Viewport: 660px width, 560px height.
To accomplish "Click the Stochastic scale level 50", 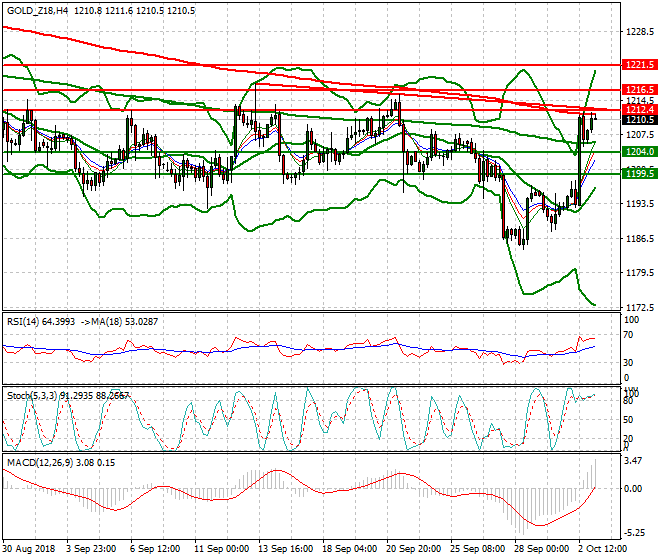I will pyautogui.click(x=628, y=420).
